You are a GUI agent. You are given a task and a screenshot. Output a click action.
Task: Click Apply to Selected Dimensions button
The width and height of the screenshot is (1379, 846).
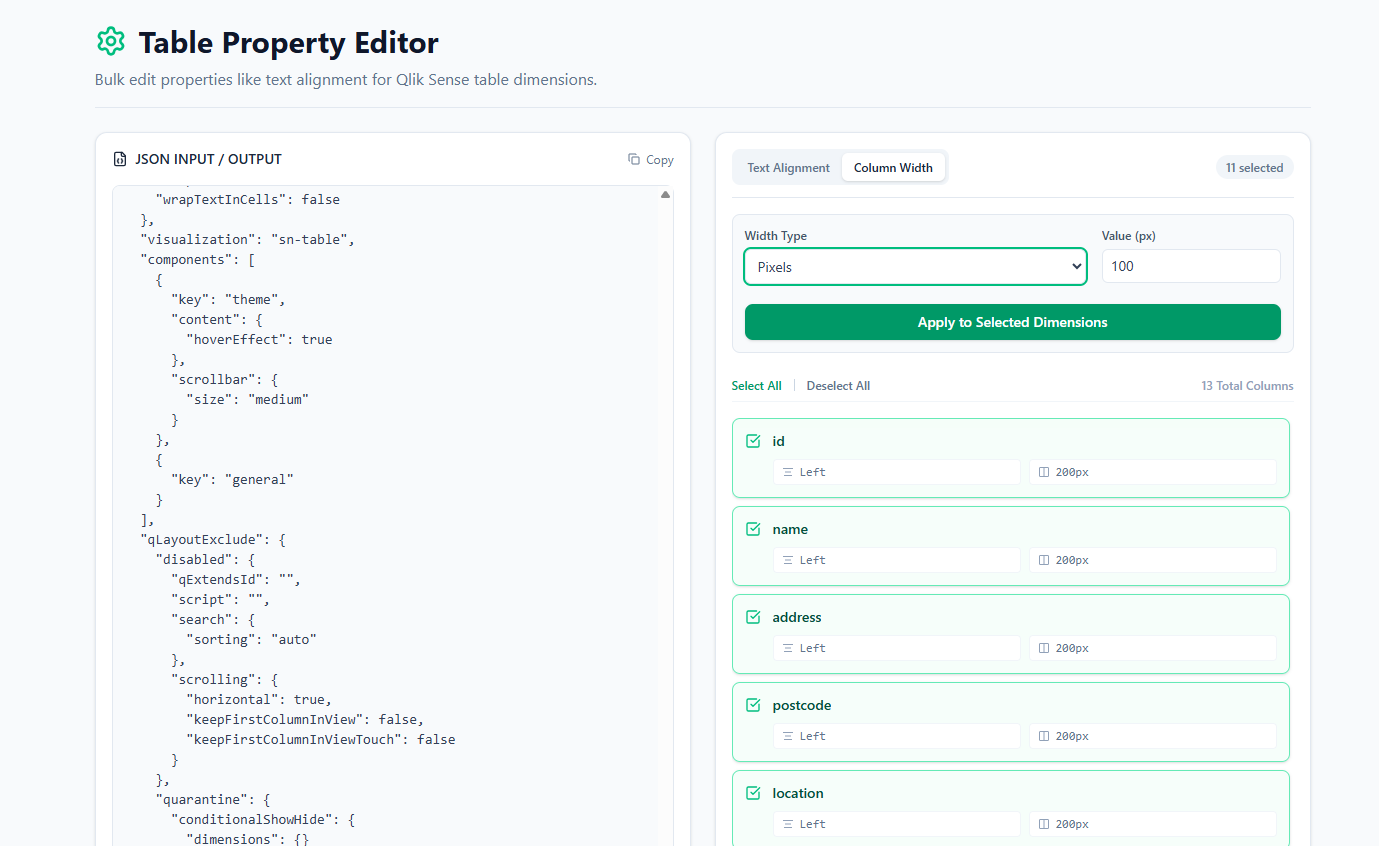pyautogui.click(x=1012, y=322)
